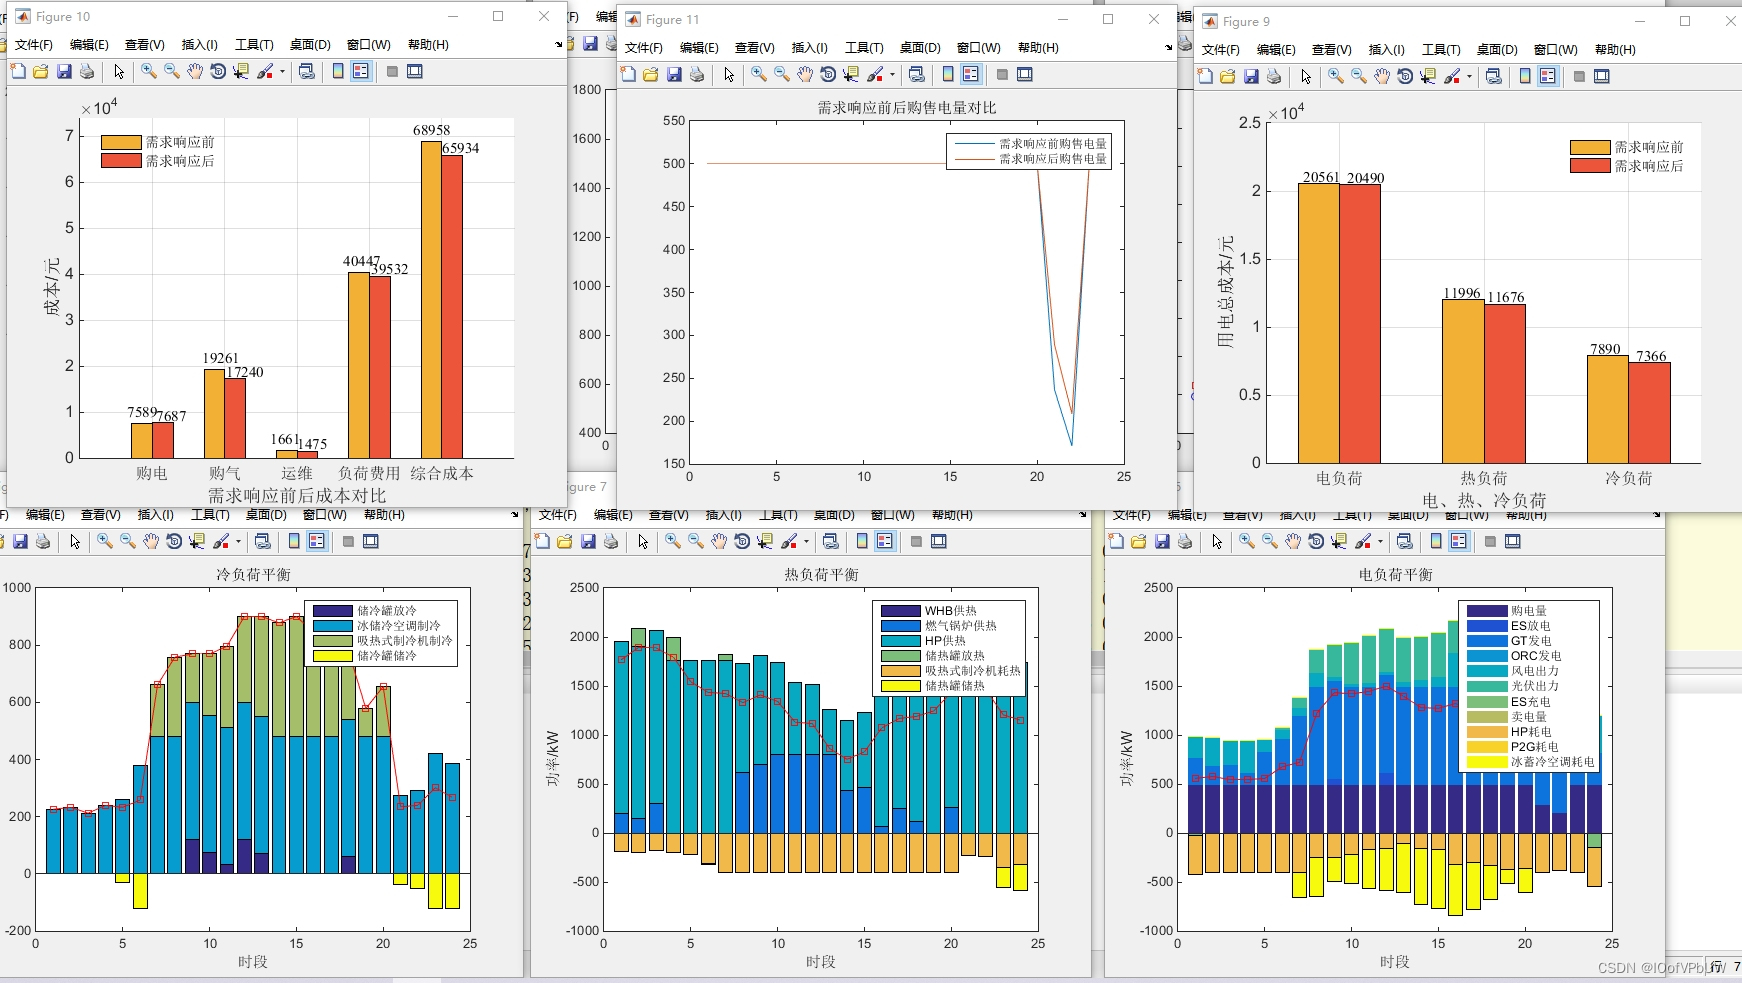Image resolution: width=1742 pixels, height=983 pixels.
Task: Click 综合成本 axis label in Figure 10
Action: coord(442,473)
